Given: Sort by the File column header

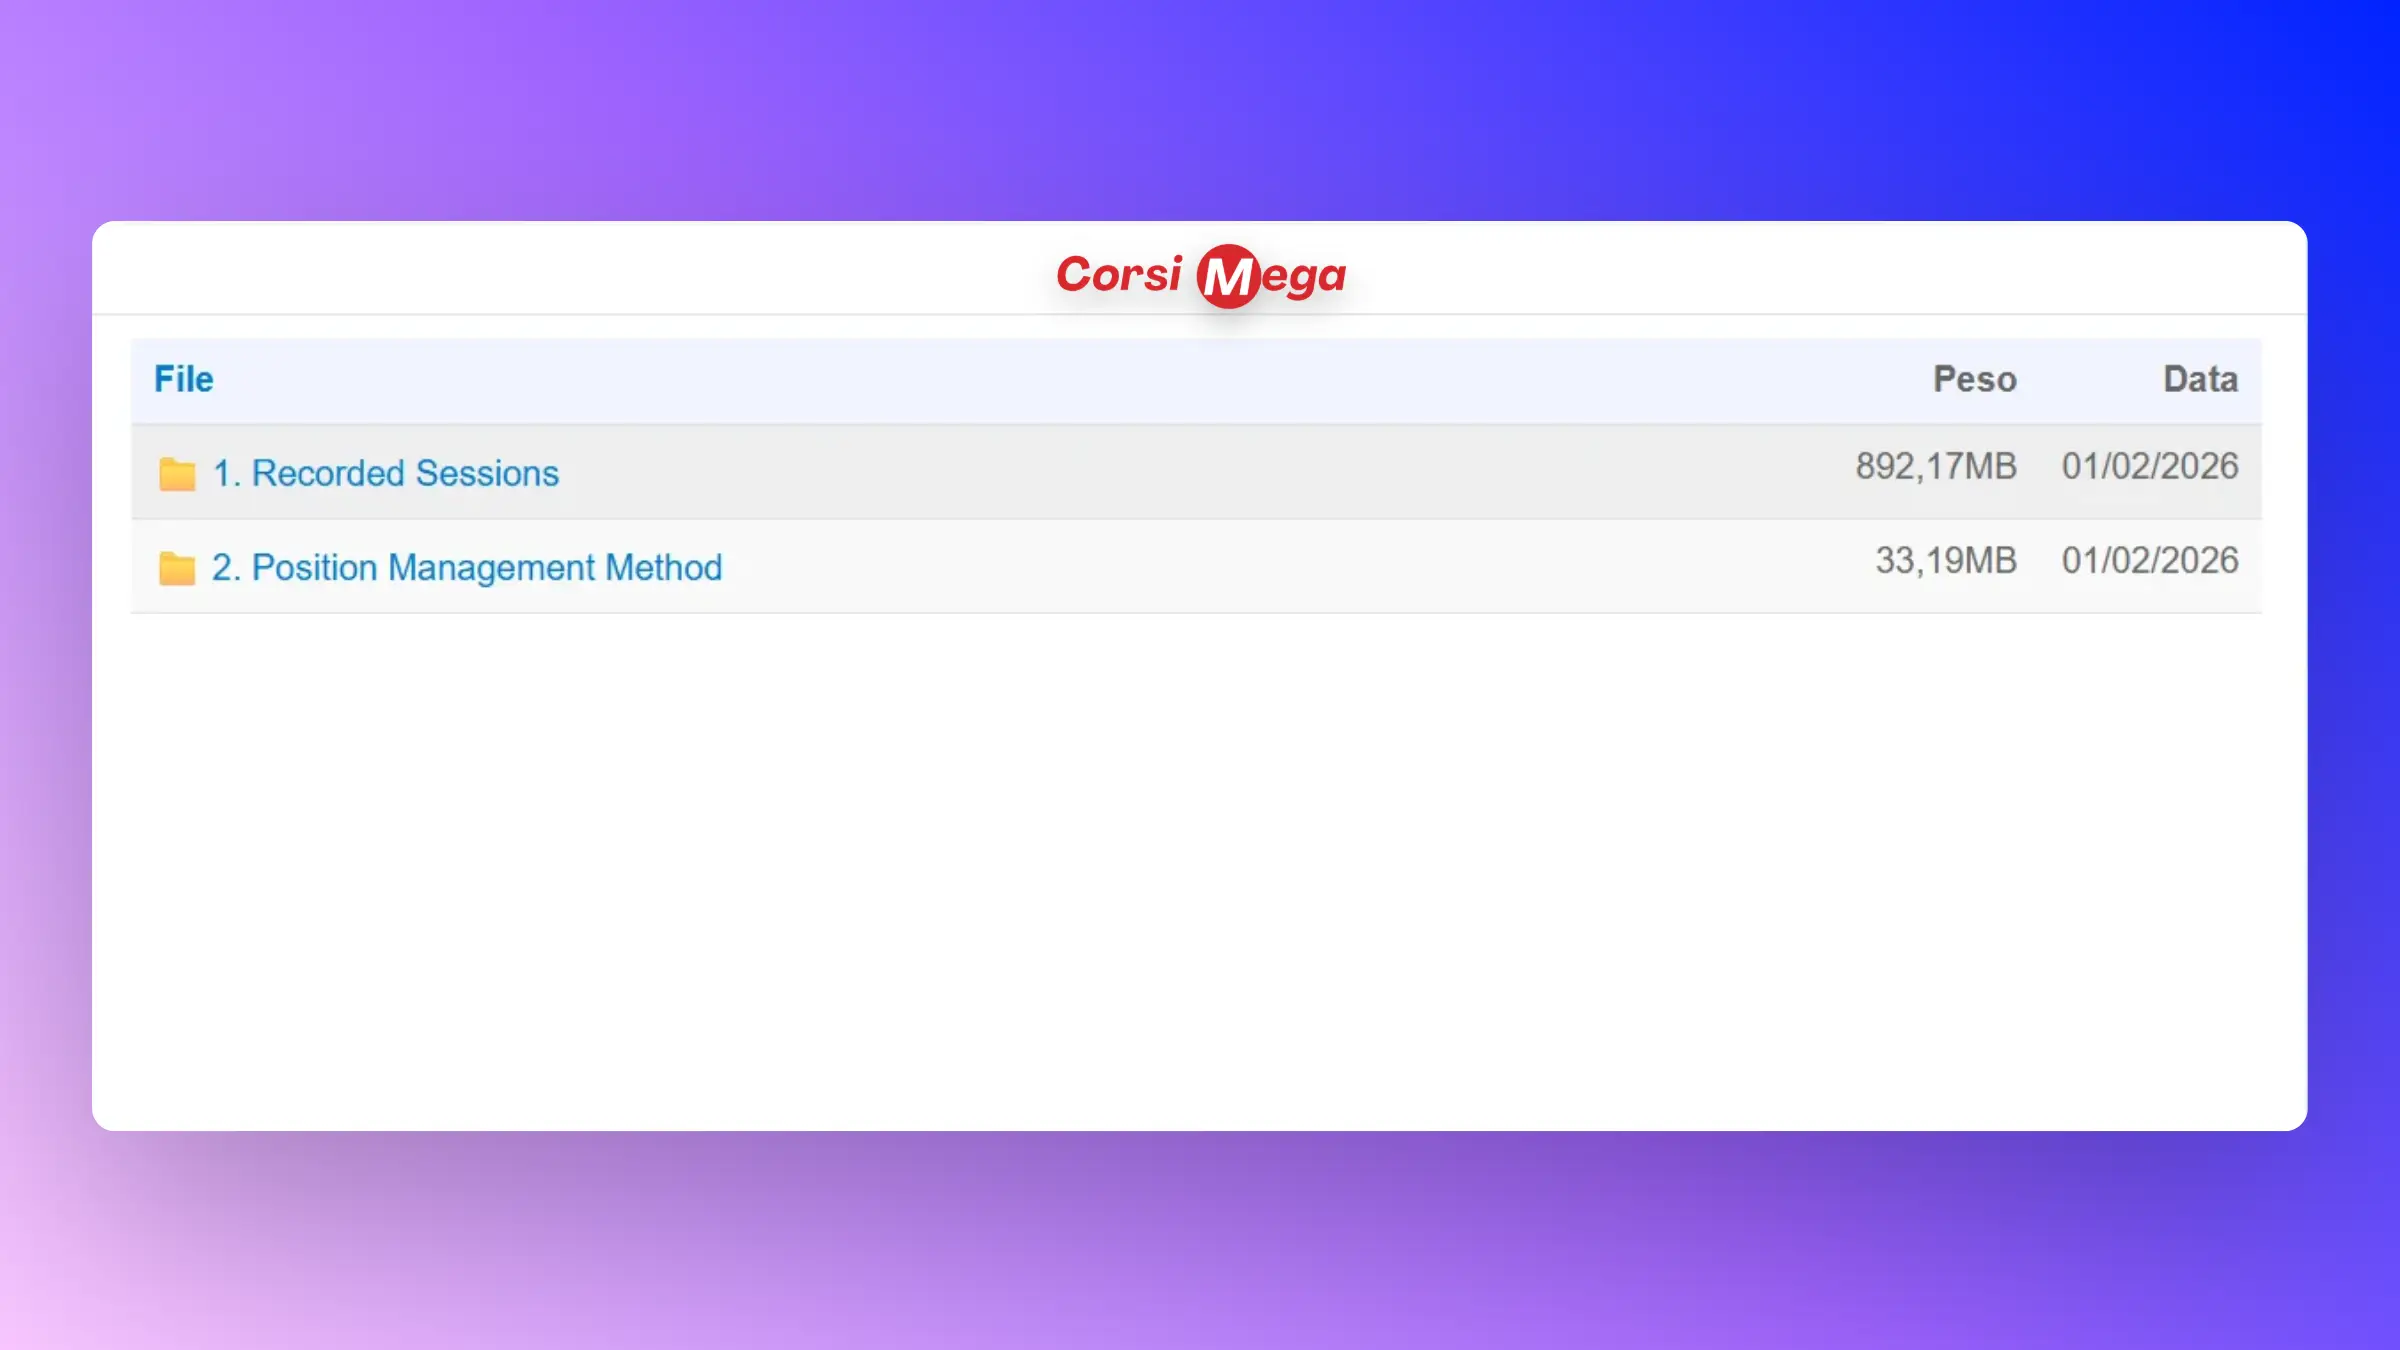Looking at the screenshot, I should click(x=184, y=379).
